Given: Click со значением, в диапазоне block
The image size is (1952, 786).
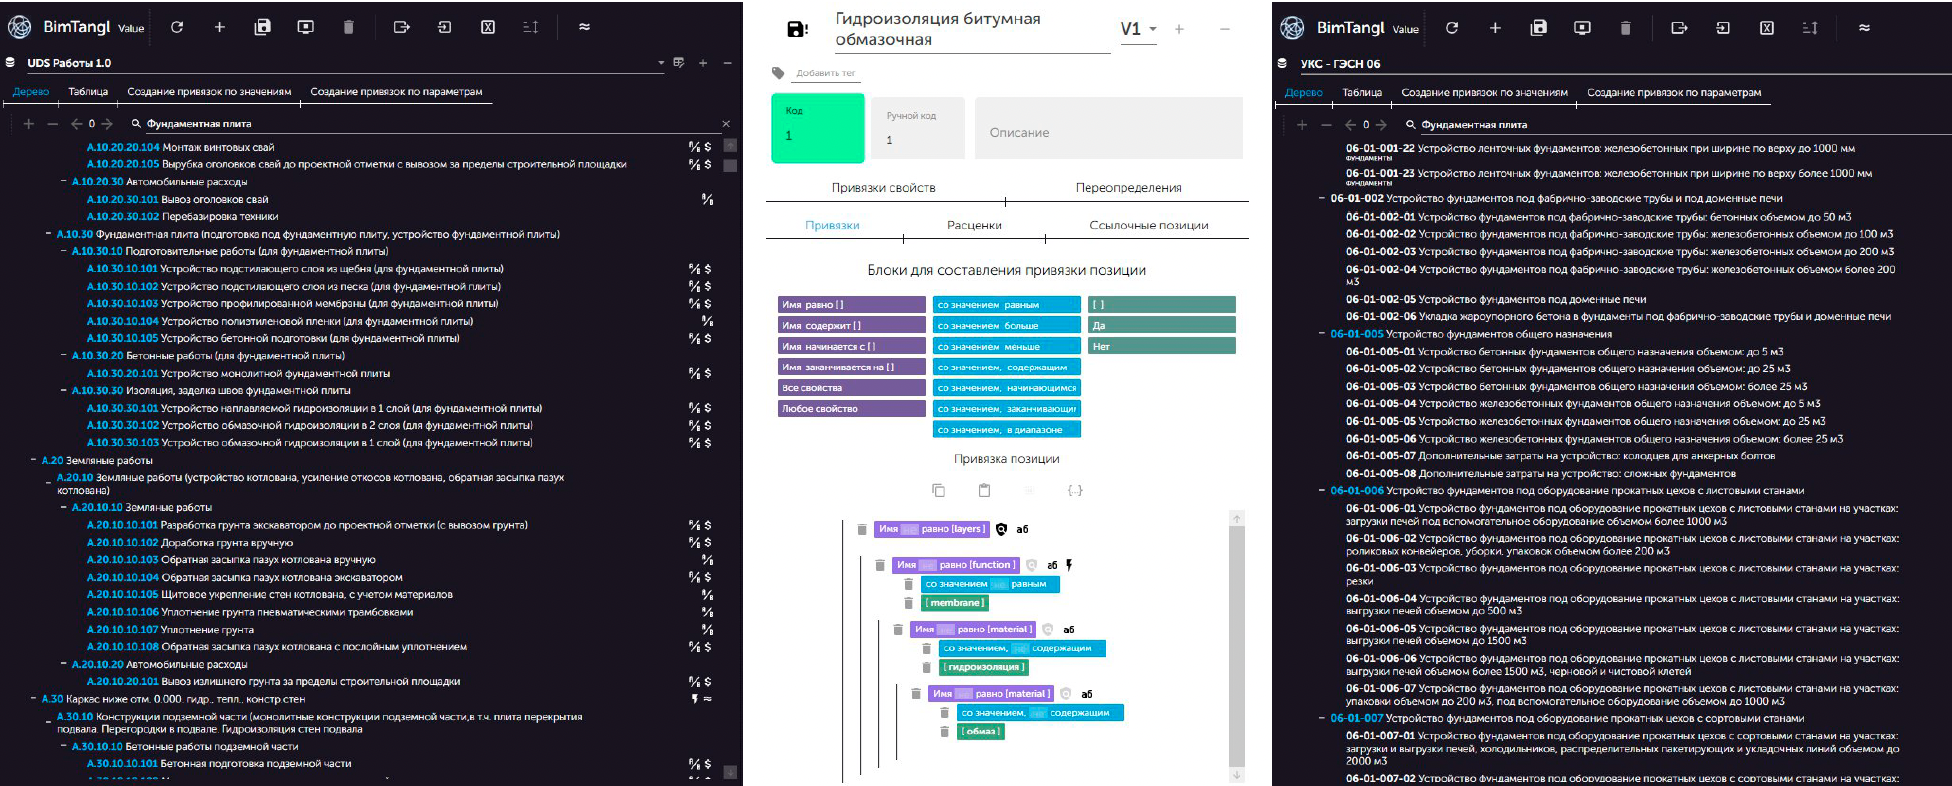Looking at the screenshot, I should (x=1007, y=429).
